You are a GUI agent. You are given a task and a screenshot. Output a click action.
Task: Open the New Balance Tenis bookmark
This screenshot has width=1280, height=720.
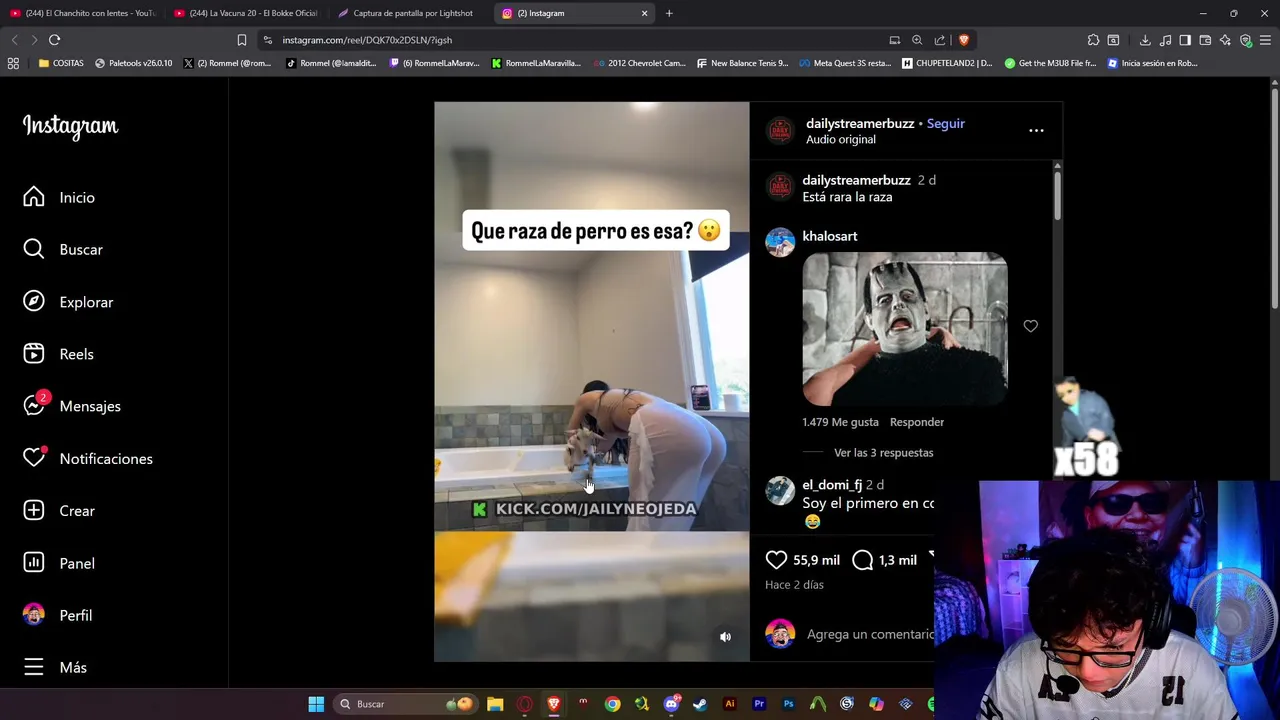(x=741, y=63)
